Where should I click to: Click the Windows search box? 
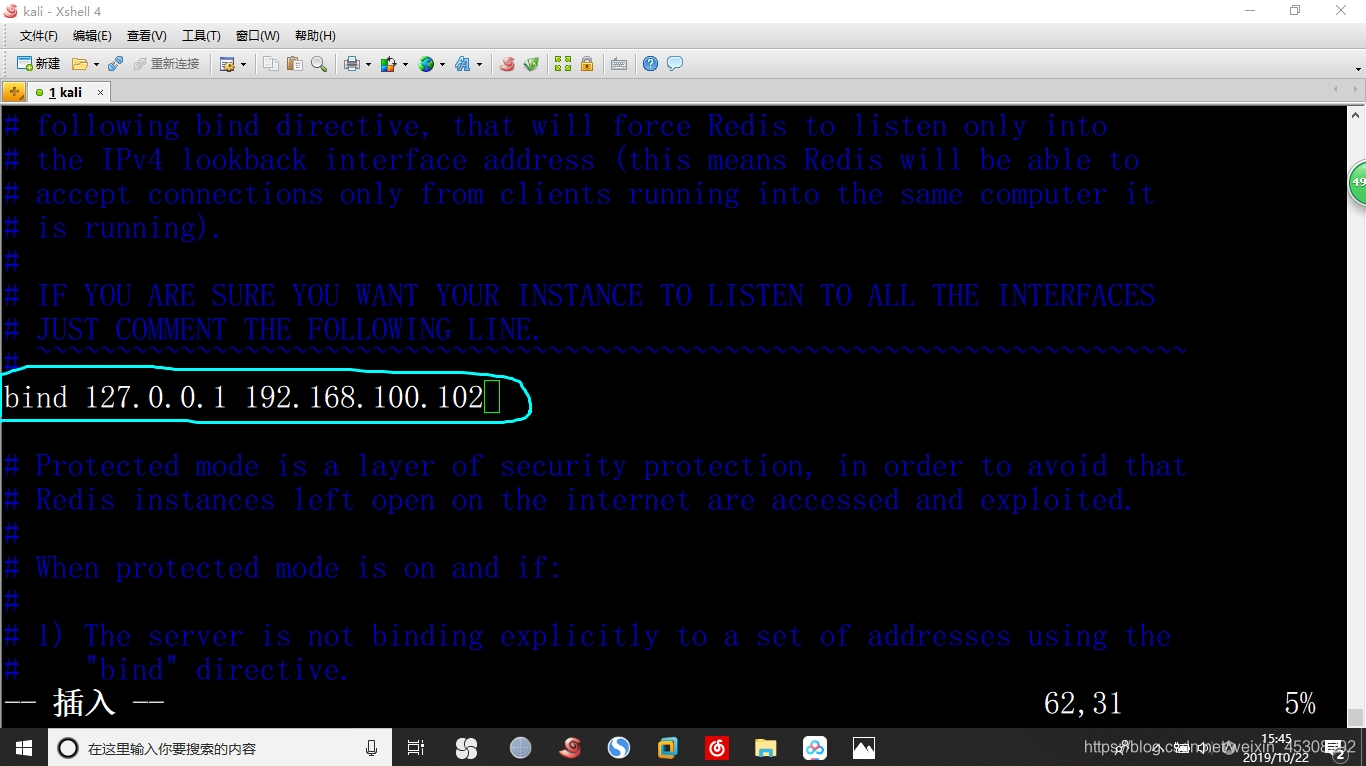click(220, 748)
